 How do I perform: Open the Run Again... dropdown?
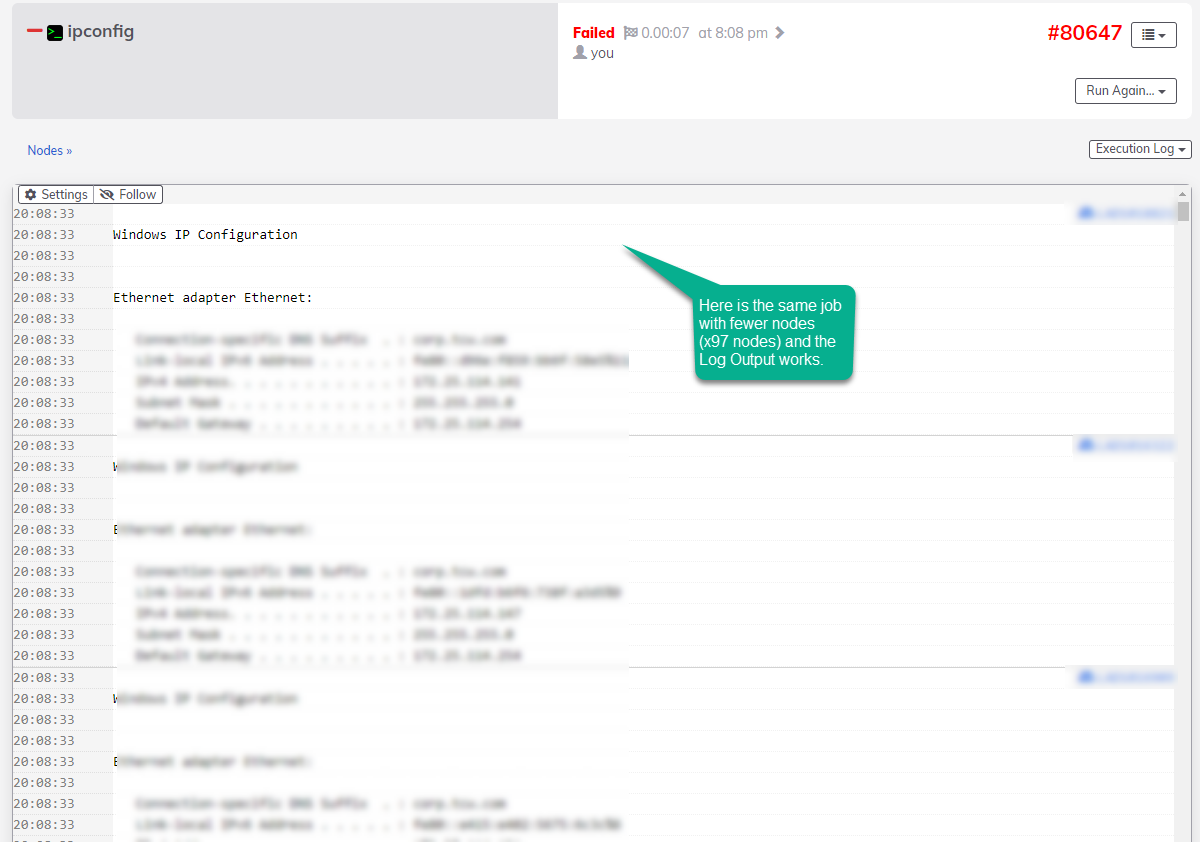(1125, 90)
